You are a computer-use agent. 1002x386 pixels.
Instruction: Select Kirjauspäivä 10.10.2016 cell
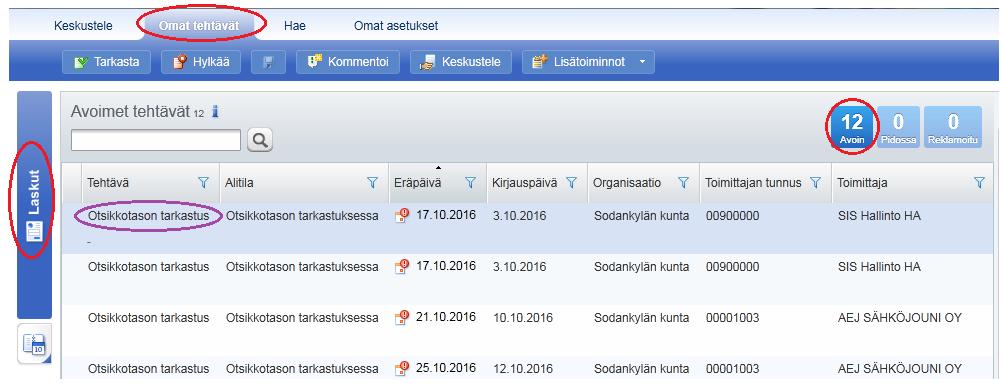(x=523, y=318)
